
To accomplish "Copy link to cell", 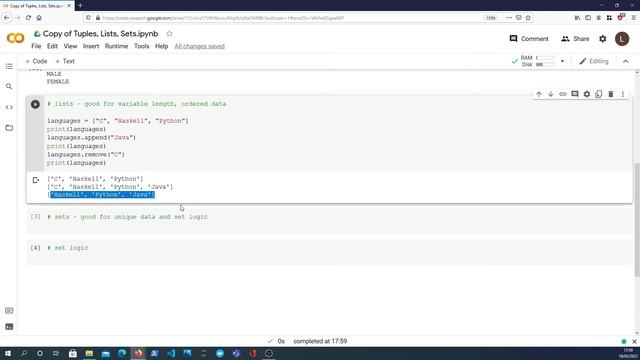I will tap(562, 94).
